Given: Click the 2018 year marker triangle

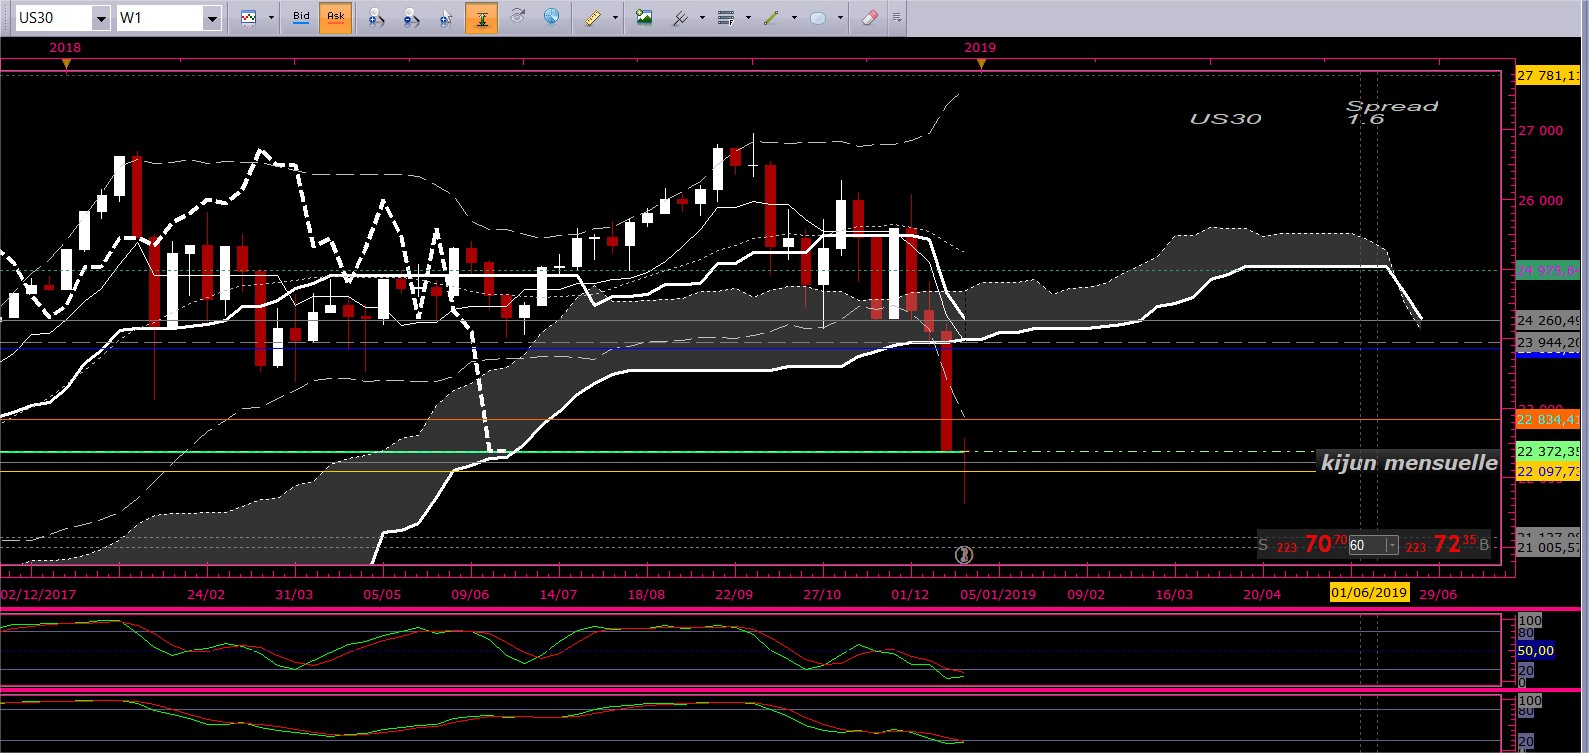Looking at the screenshot, I should (x=66, y=64).
